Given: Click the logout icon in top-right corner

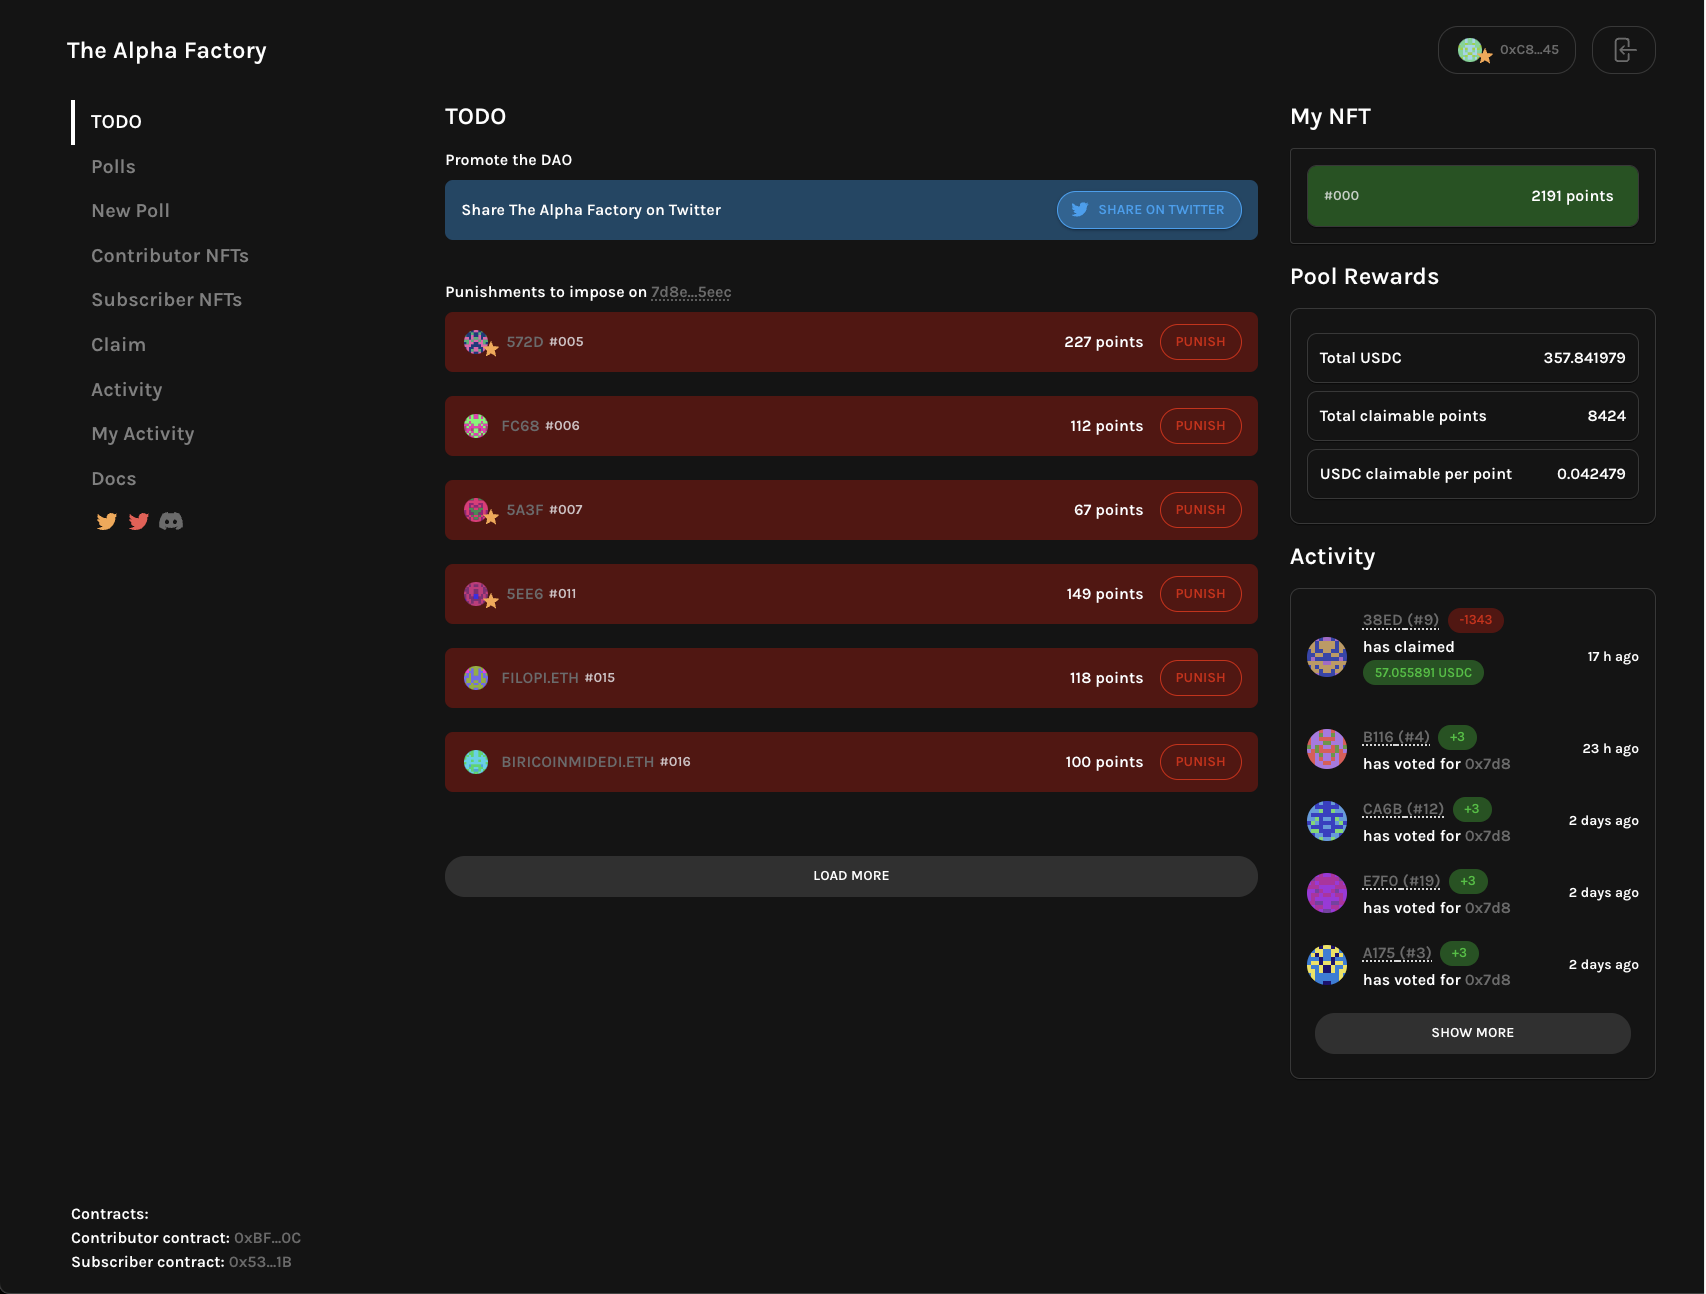Looking at the screenshot, I should [1623, 50].
